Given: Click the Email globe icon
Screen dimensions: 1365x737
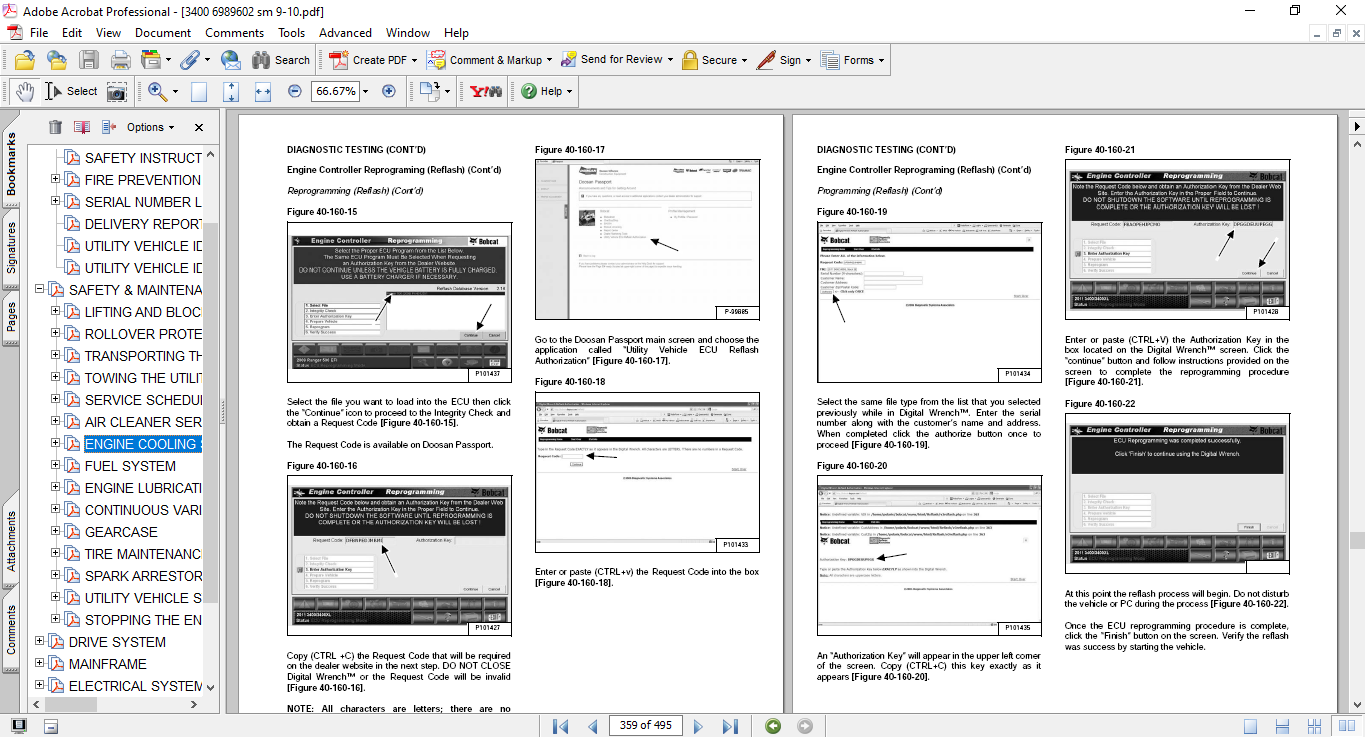Looking at the screenshot, I should coord(231,60).
